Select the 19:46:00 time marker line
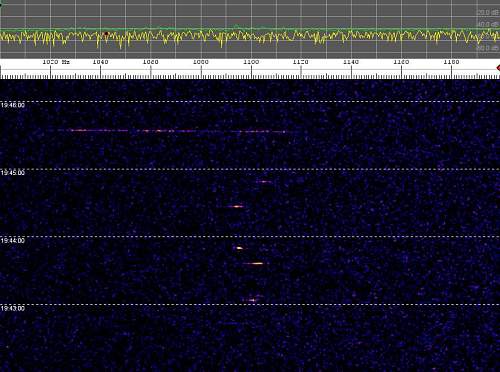This screenshot has width=500, height=372. point(250,101)
